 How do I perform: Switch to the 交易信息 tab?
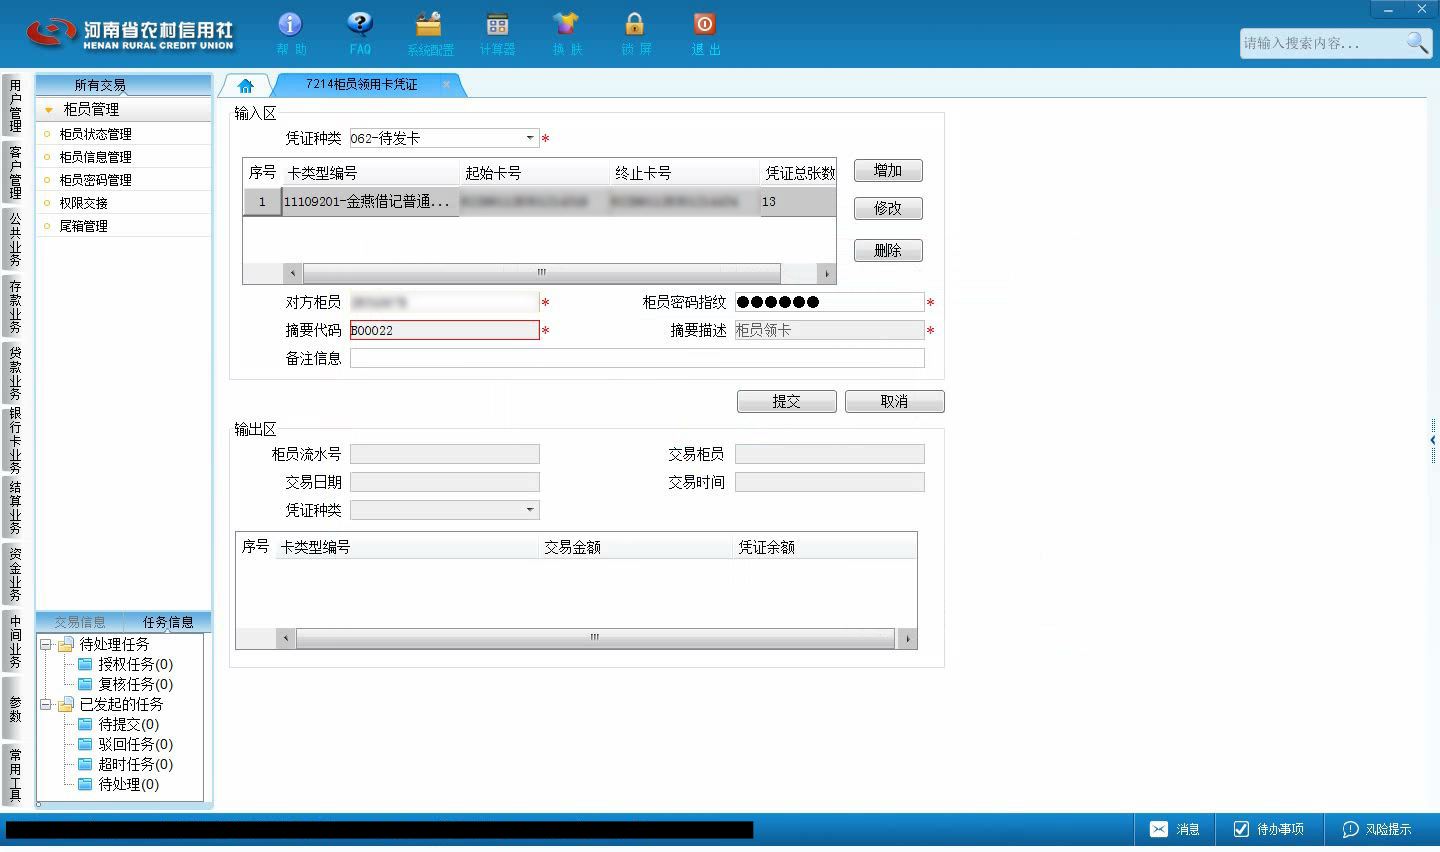80,622
